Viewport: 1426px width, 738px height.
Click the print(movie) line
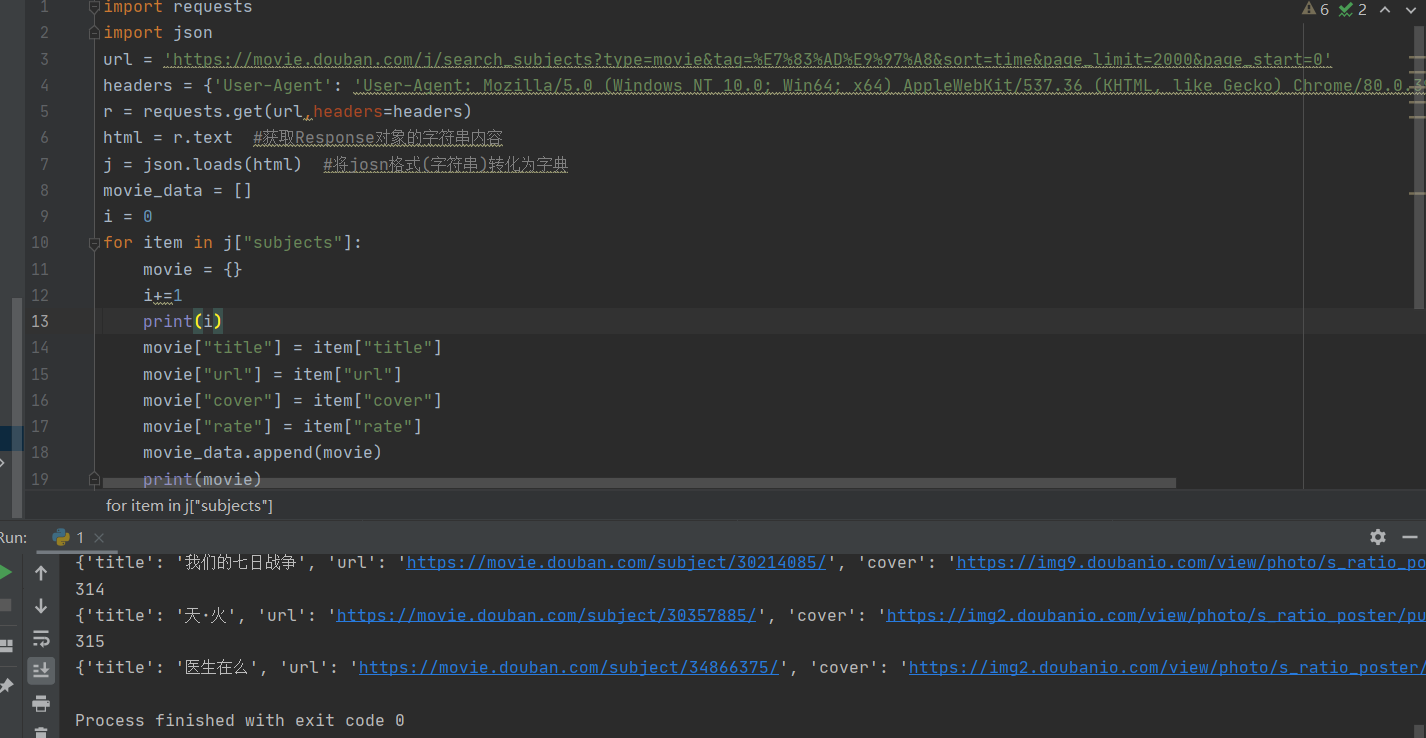[x=202, y=479]
